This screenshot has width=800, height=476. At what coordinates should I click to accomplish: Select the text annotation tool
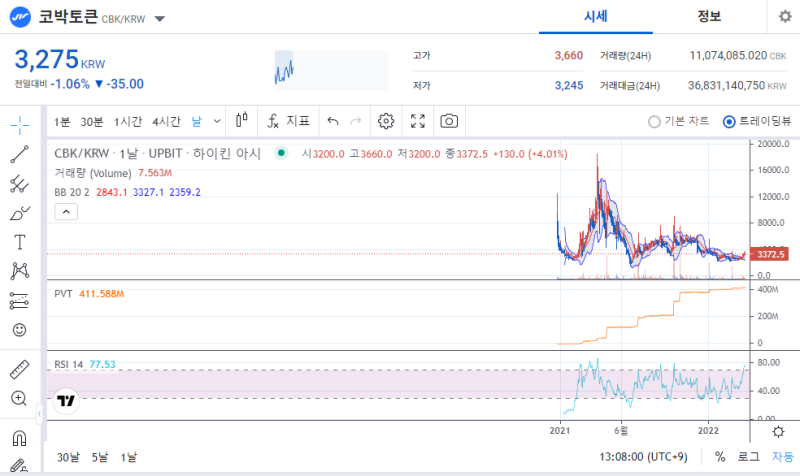pos(19,242)
